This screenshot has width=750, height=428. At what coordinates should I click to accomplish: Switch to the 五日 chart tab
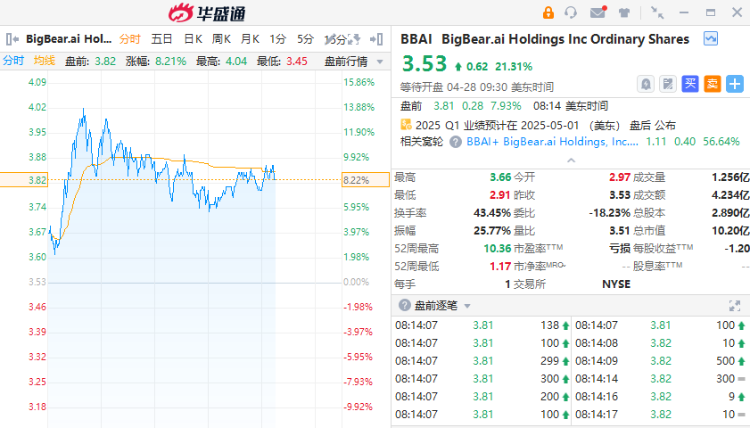click(161, 39)
